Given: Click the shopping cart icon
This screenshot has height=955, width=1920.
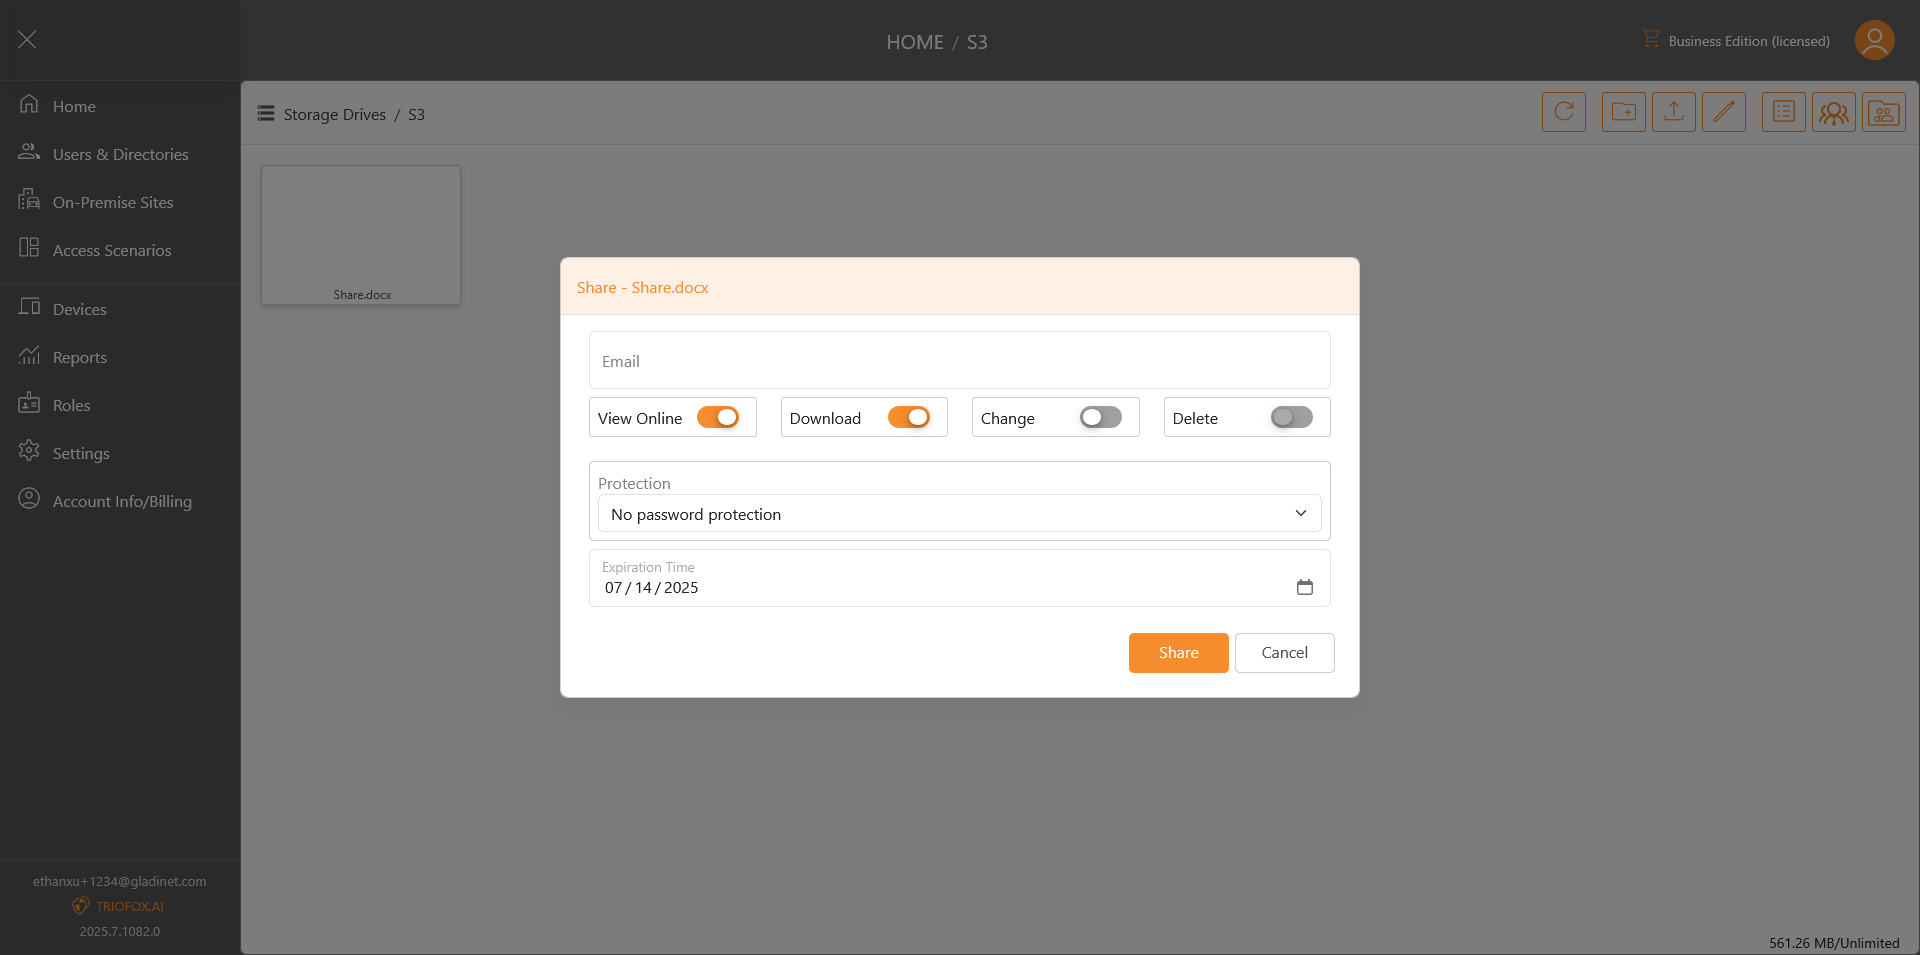Looking at the screenshot, I should pos(1650,38).
